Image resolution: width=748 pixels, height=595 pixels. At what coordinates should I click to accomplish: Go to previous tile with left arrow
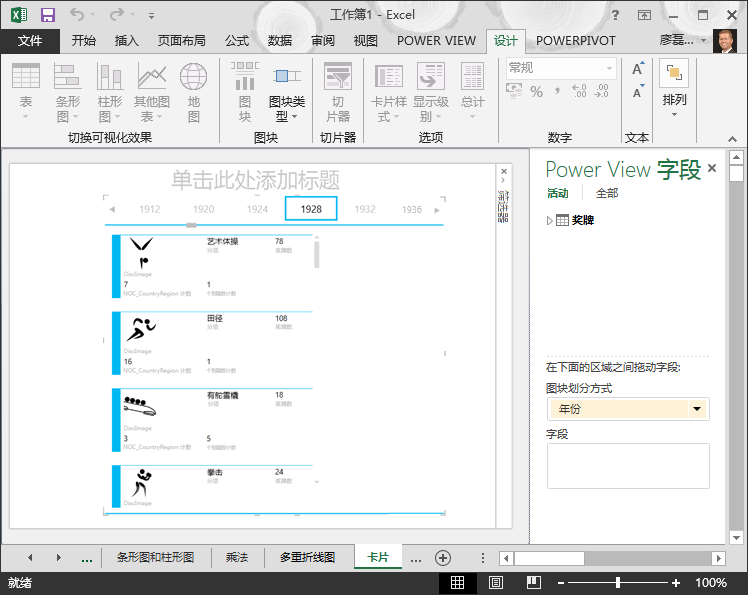point(112,209)
